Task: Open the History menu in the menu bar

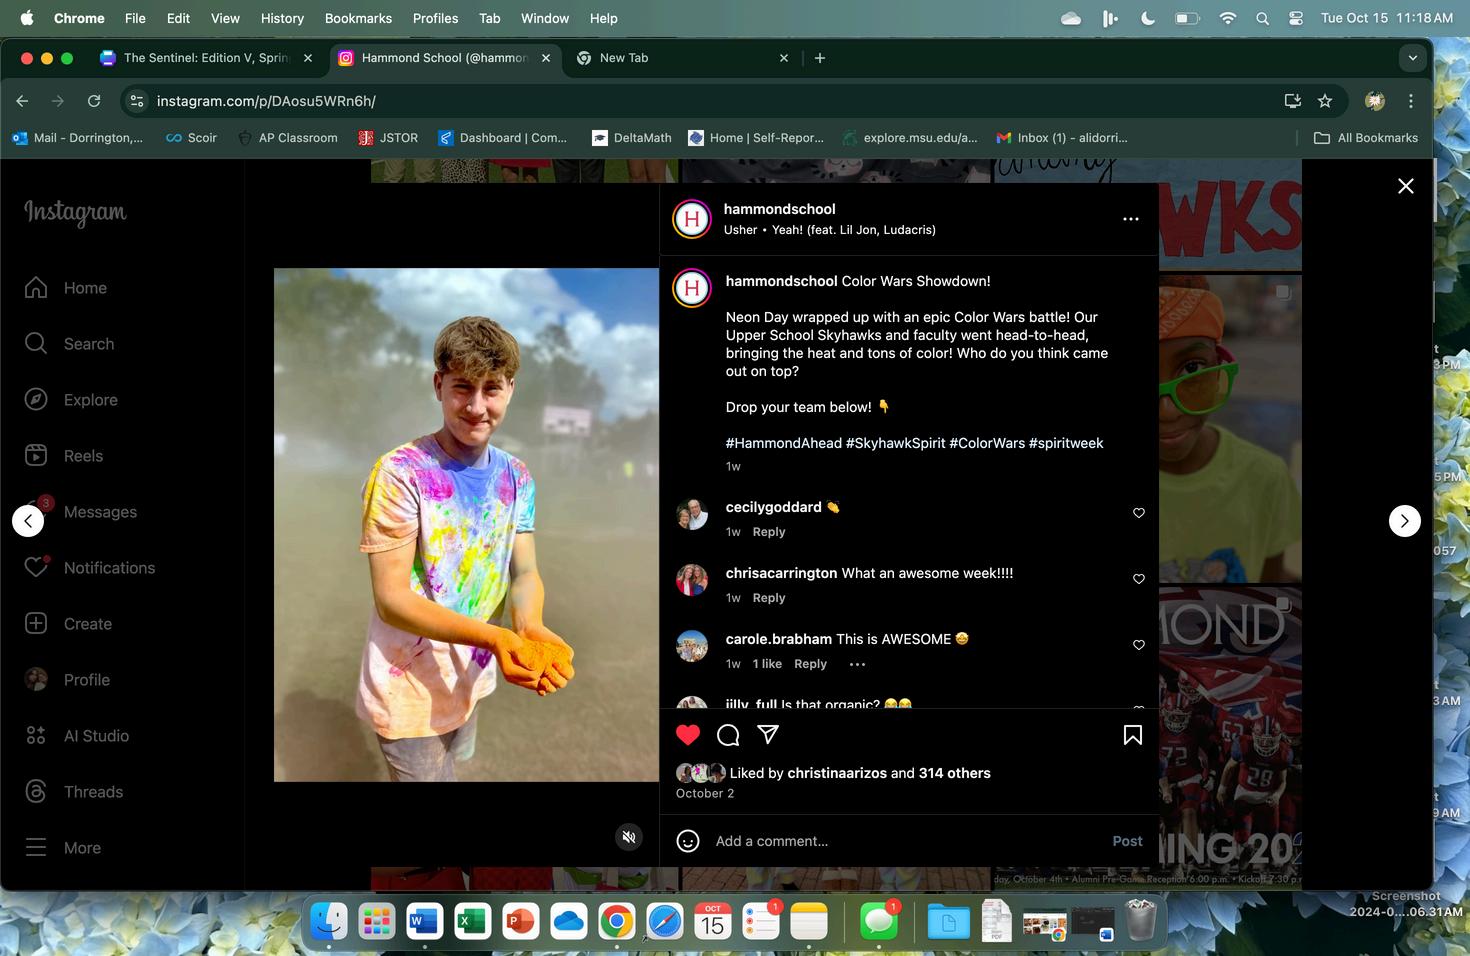Action: point(282,18)
